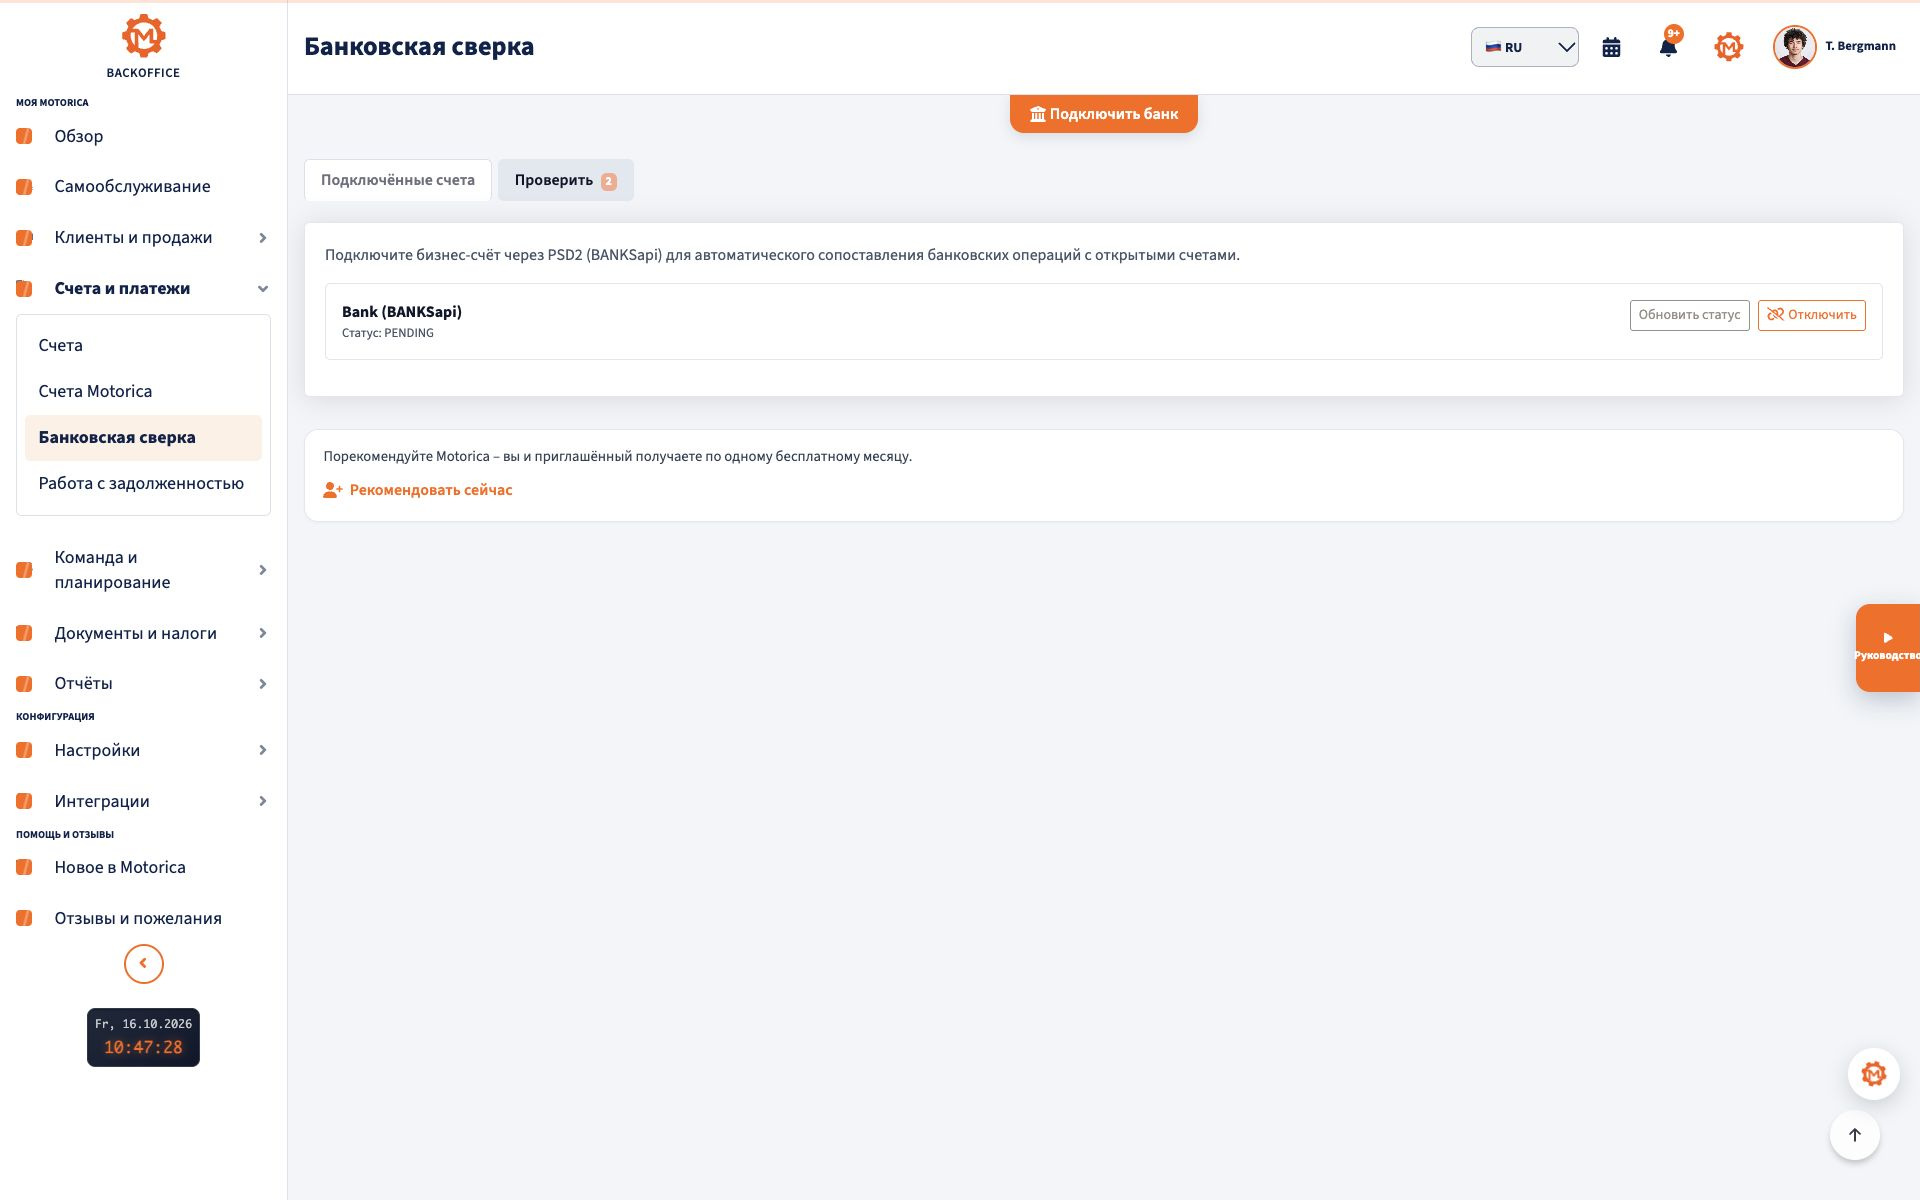Open the floating Motorica assistant icon

point(1873,1074)
